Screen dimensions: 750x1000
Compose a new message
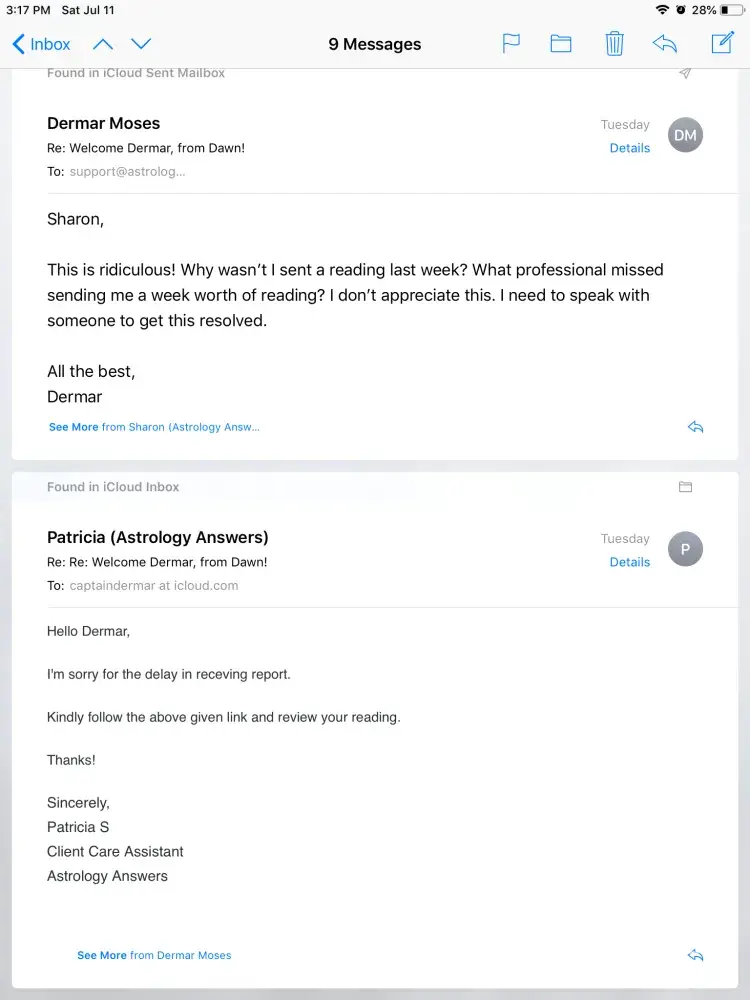point(722,43)
